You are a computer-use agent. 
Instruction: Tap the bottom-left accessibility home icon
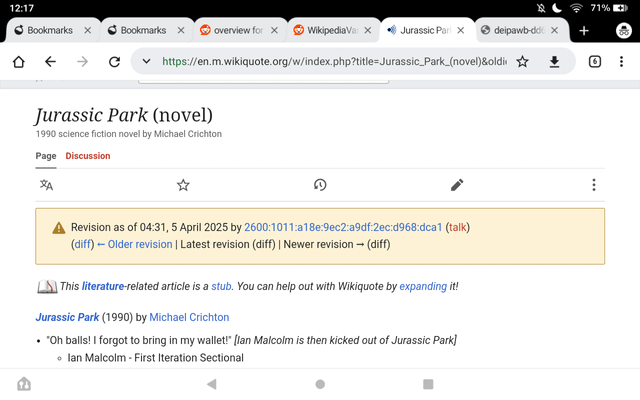point(24,384)
